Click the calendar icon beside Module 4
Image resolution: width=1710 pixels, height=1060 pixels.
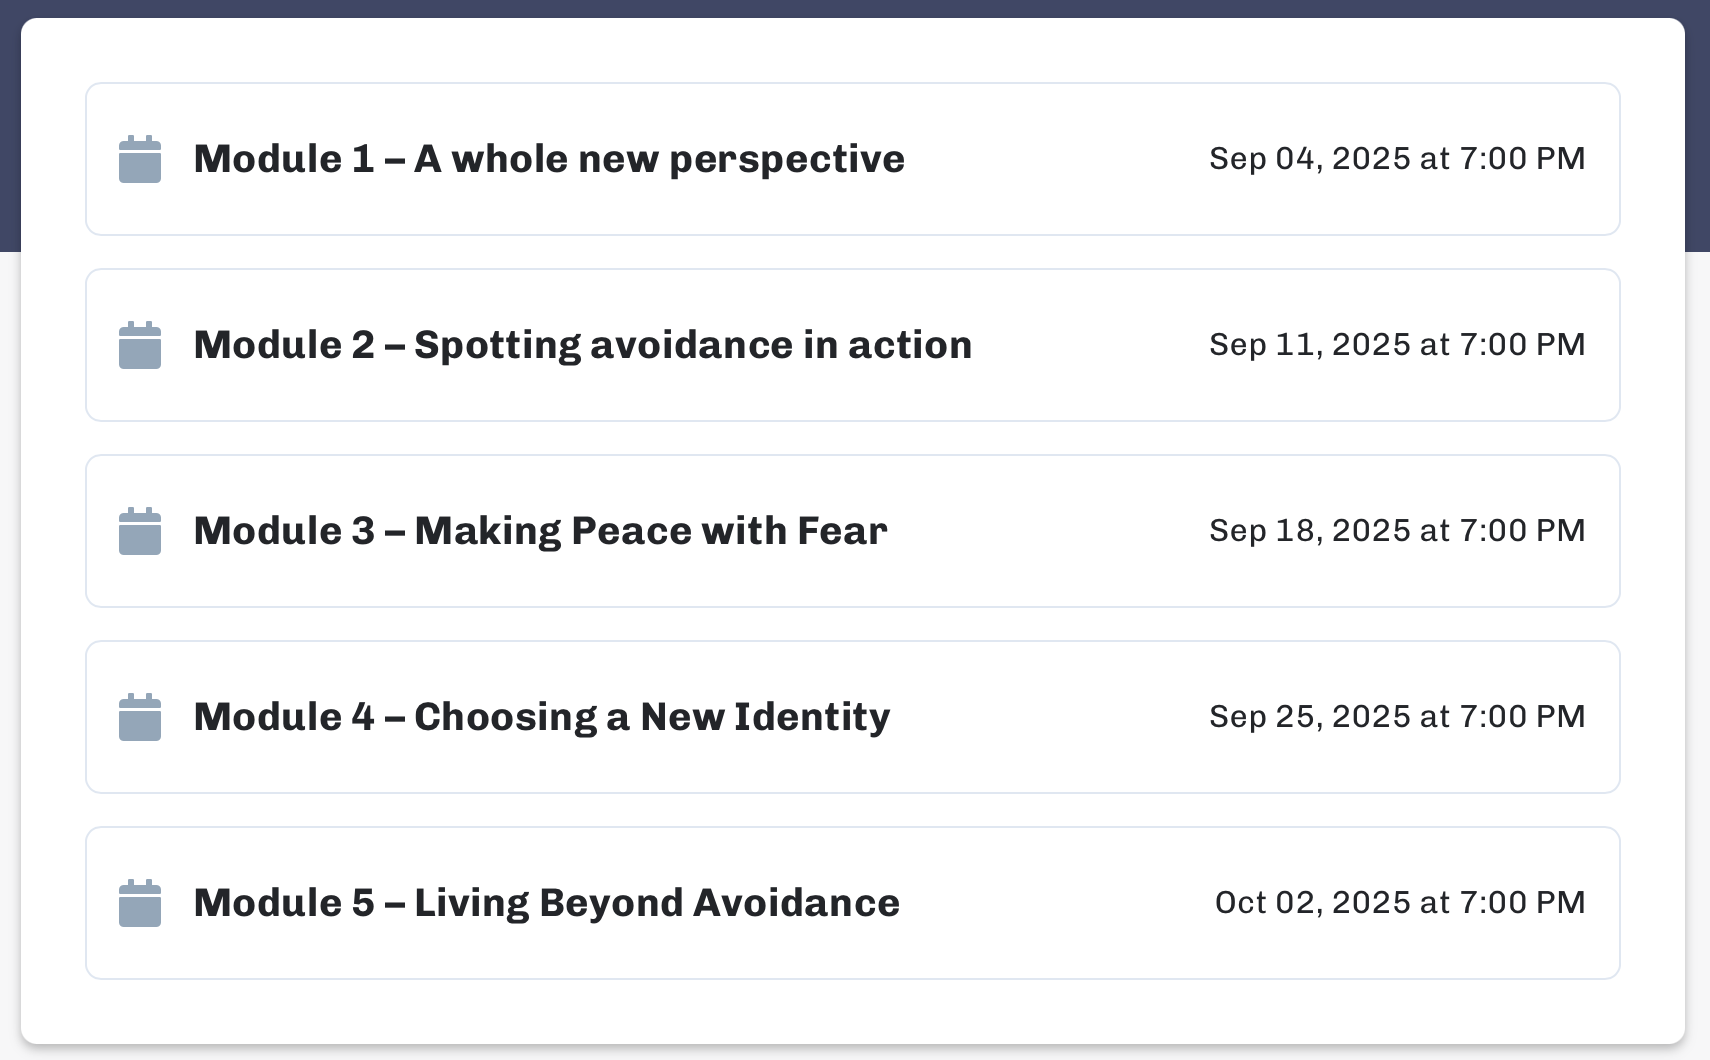pos(140,717)
